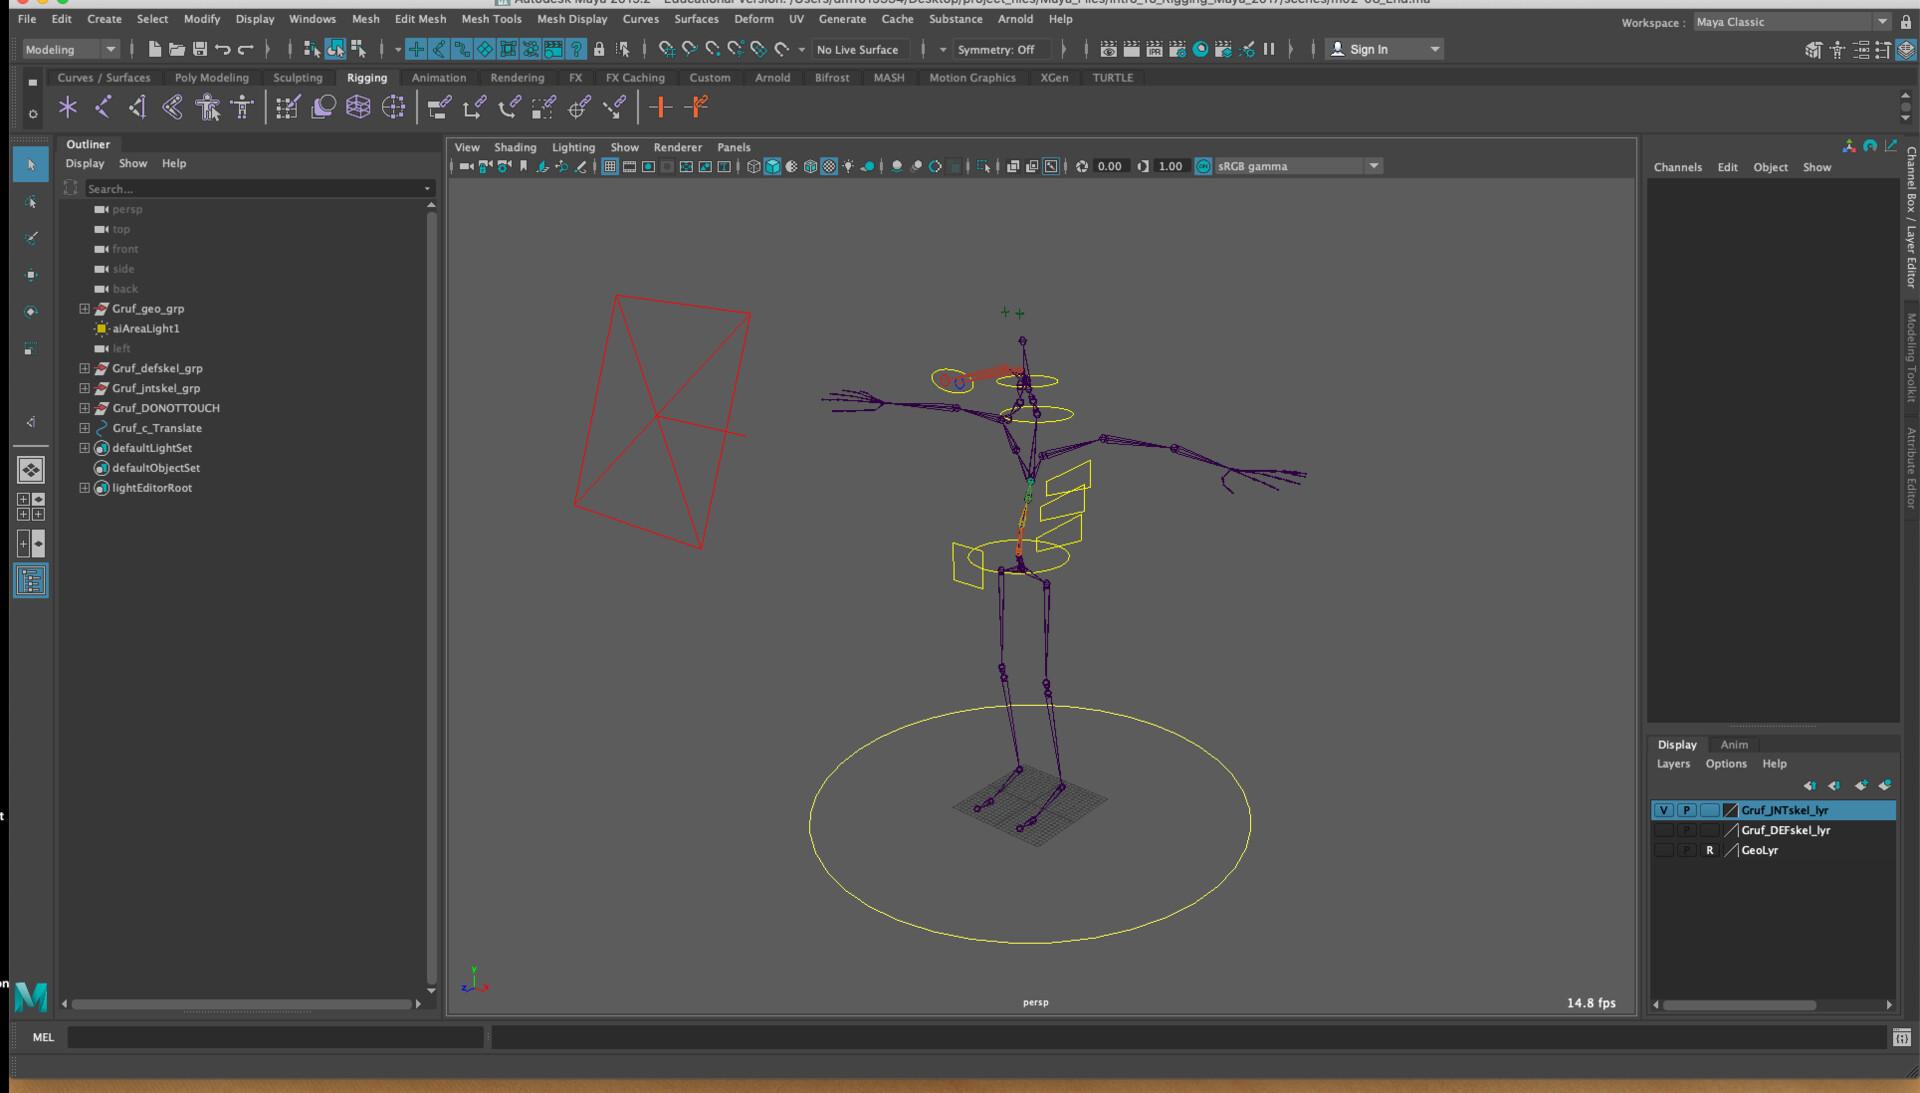1920x1093 pixels.
Task: Toggle visibility of Gruf_JNTskel_lyr layer
Action: [x=1664, y=810]
